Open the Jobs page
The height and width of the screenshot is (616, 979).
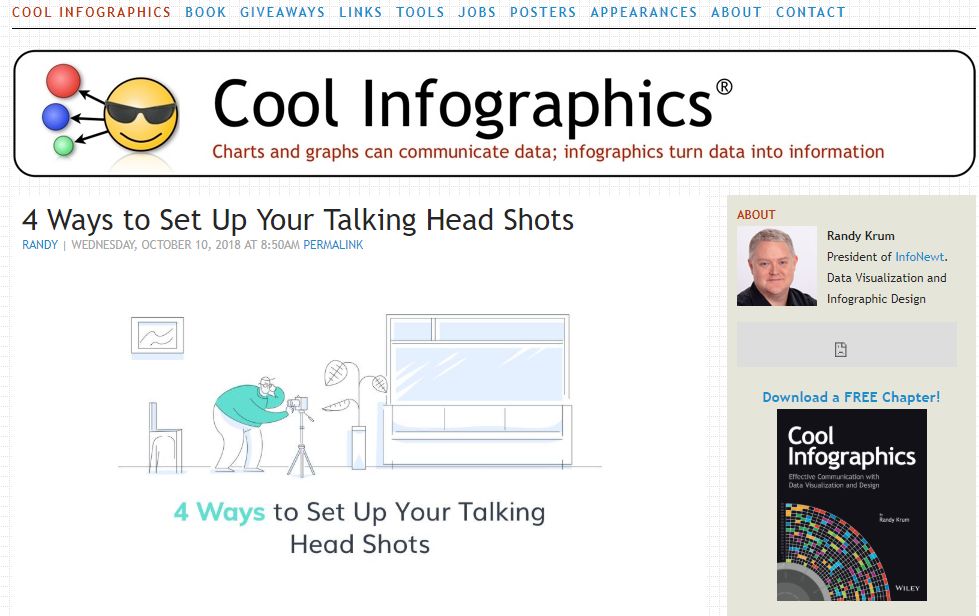click(478, 12)
